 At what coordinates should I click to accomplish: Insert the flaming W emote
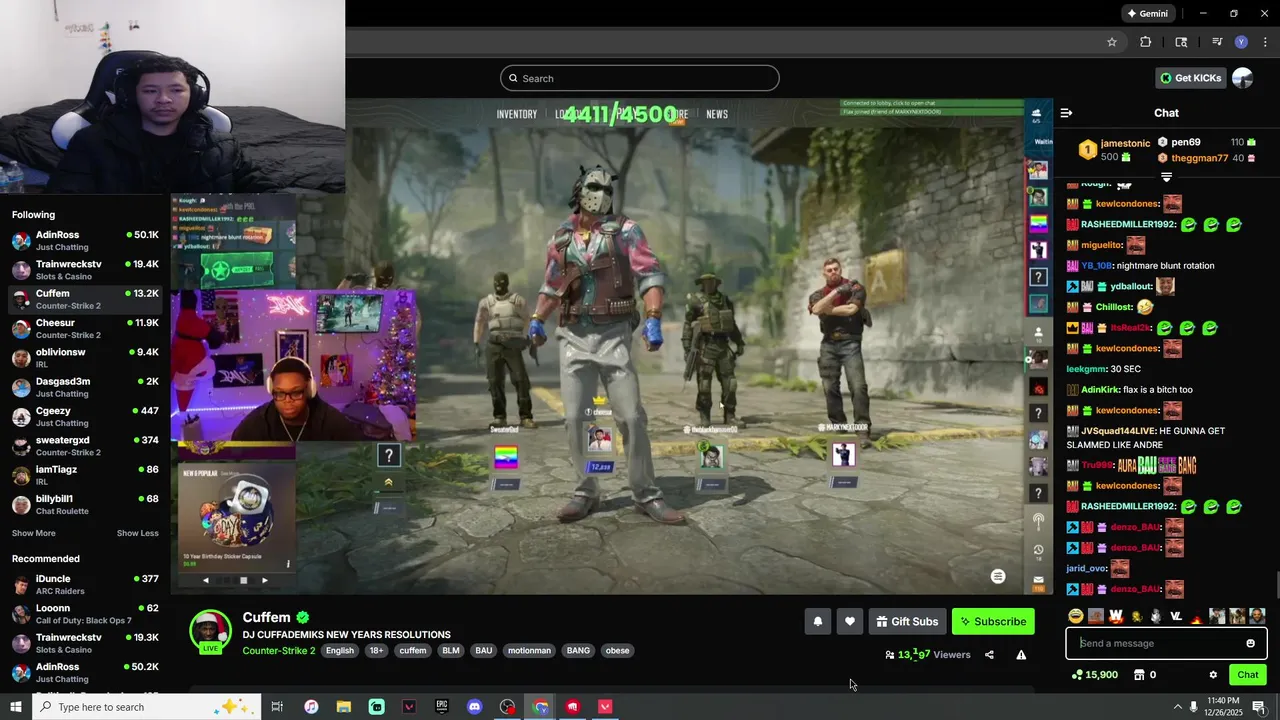click(x=1116, y=616)
